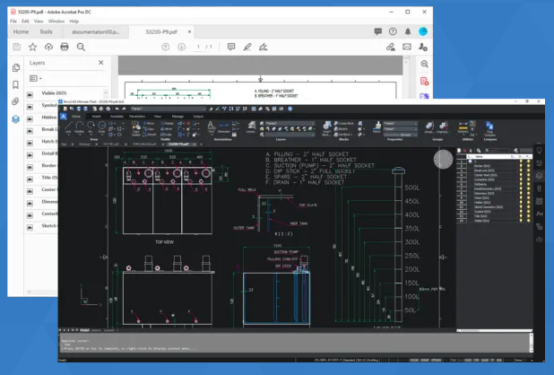The width and height of the screenshot is (554, 375).
Task: Open the search magnifier in Acrobat toolbar
Action: [x=81, y=47]
